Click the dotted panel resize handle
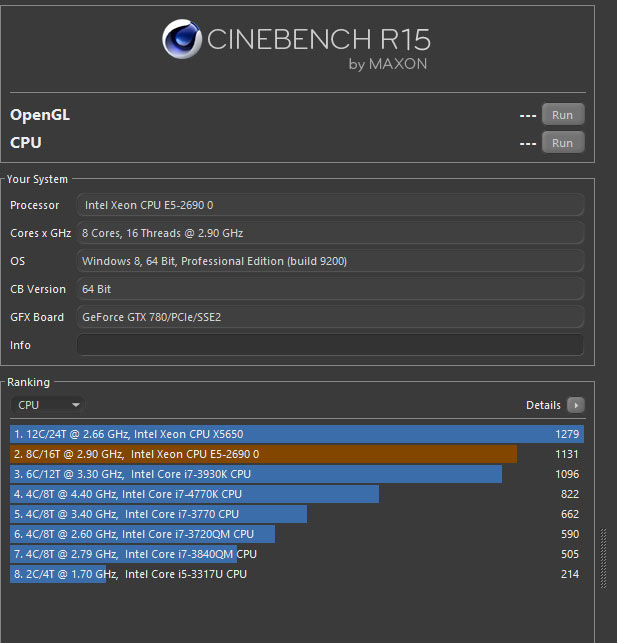 pyautogui.click(x=603, y=559)
